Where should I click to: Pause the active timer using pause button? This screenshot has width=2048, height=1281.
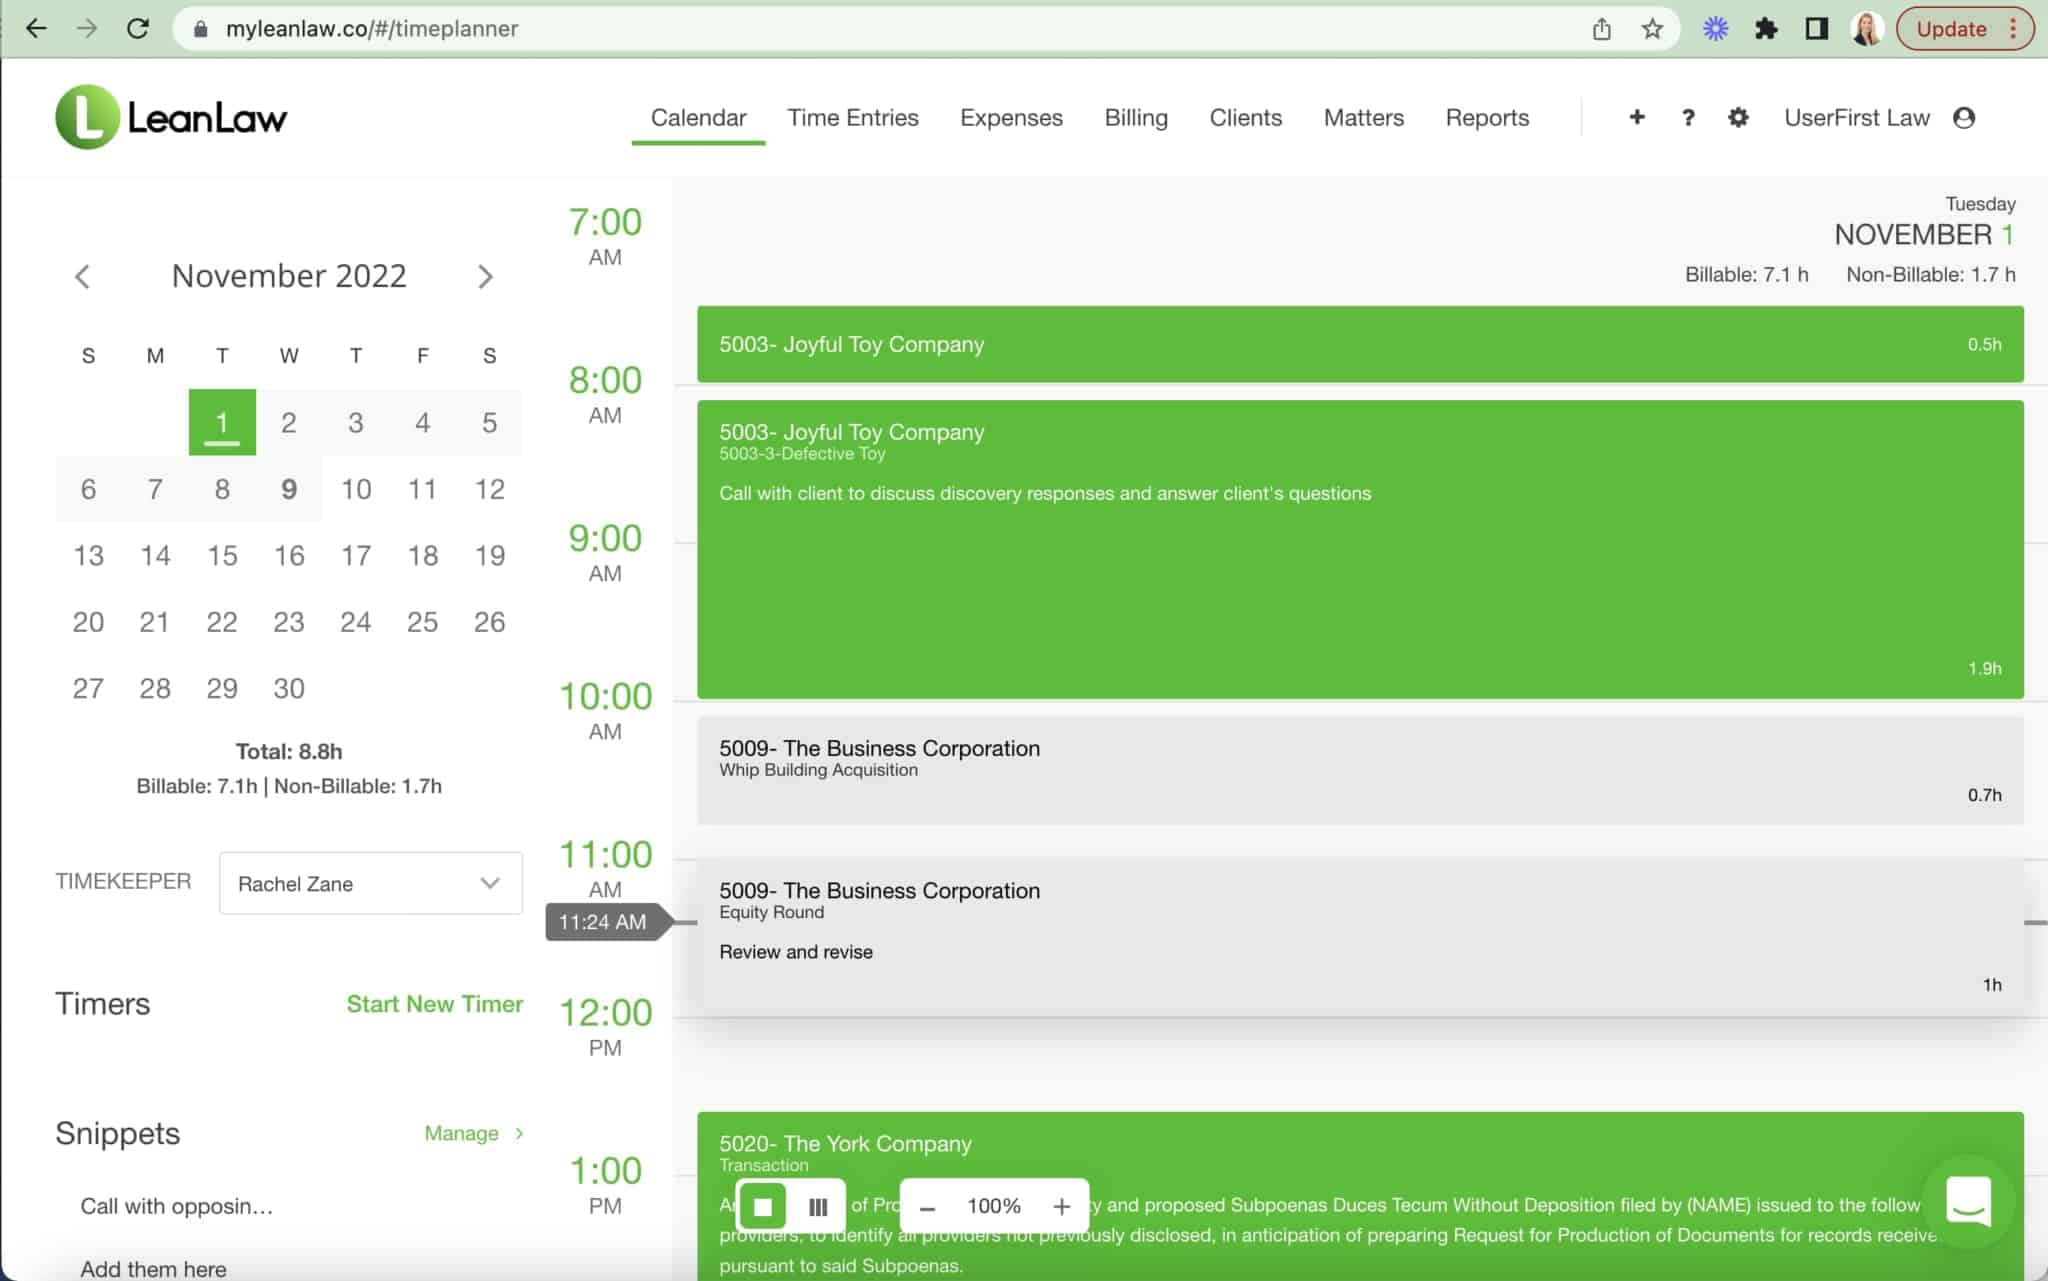click(x=819, y=1206)
